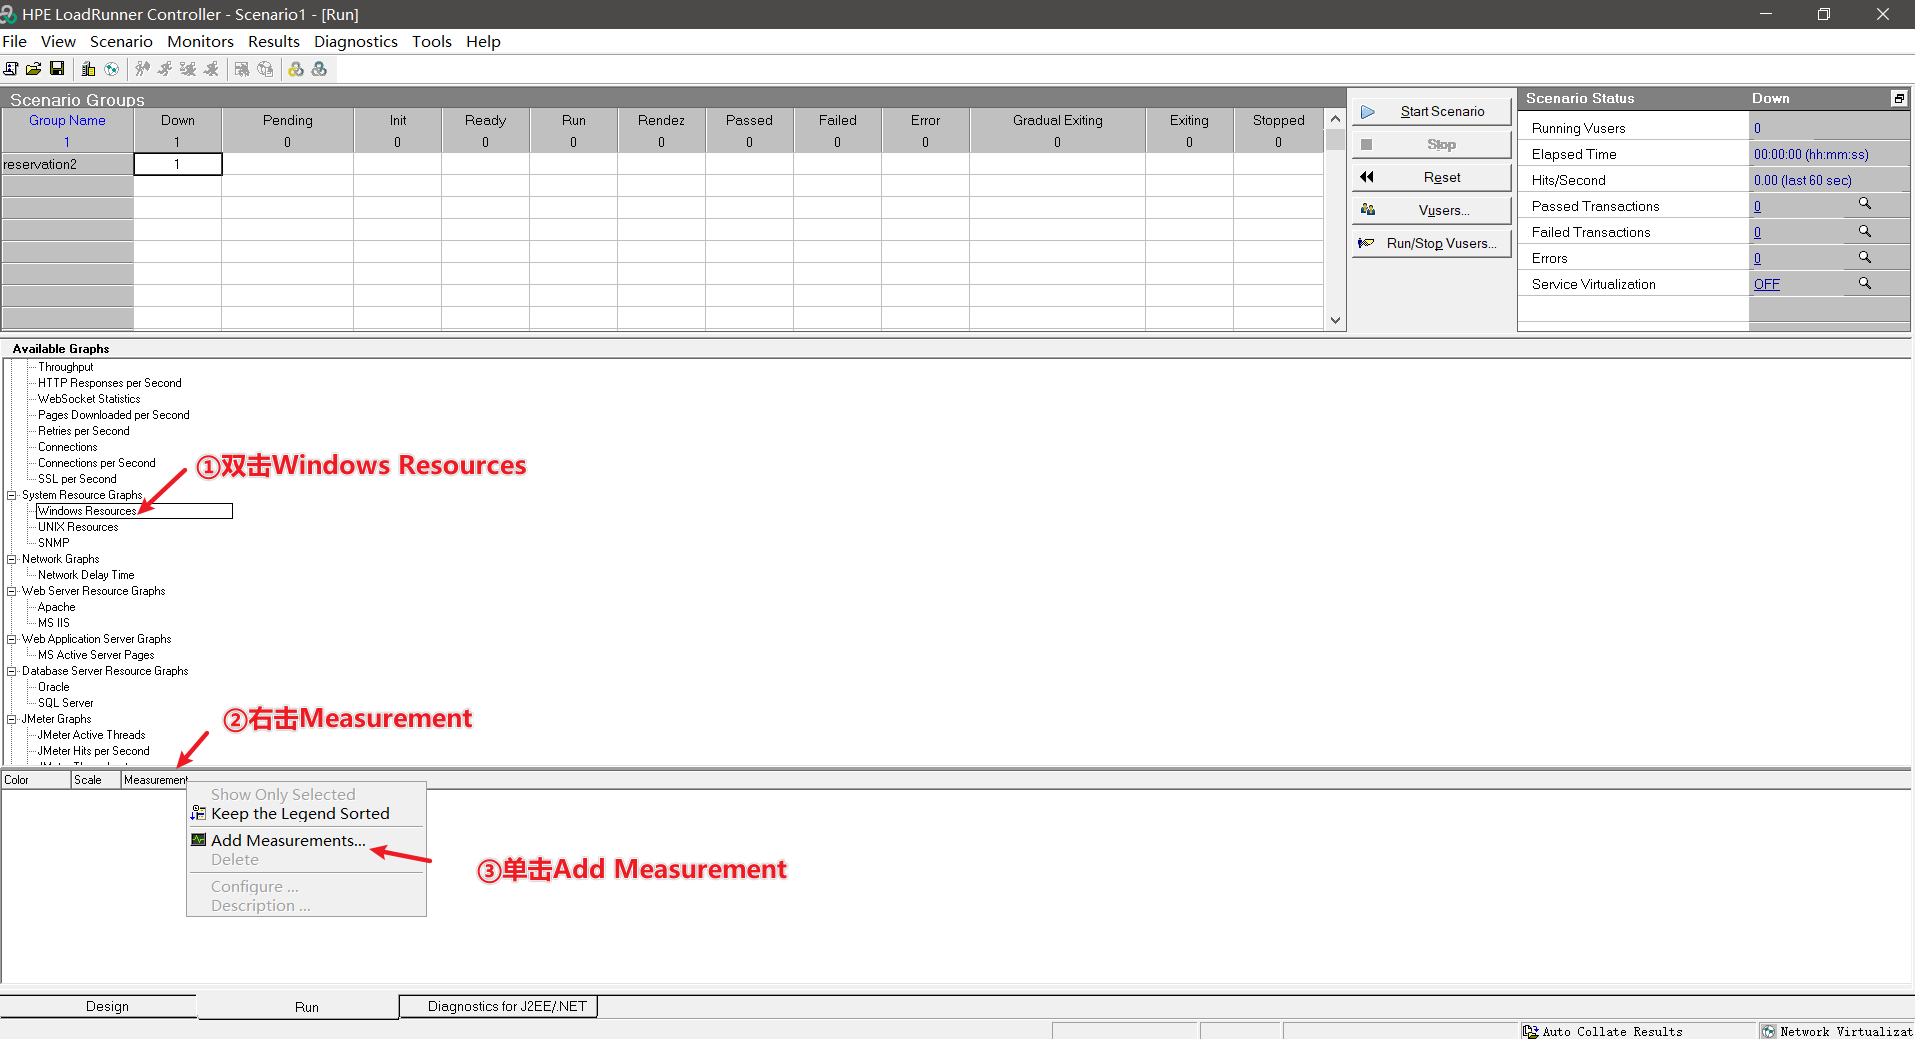
Task: Click the Down cell for reservation2
Action: click(178, 164)
